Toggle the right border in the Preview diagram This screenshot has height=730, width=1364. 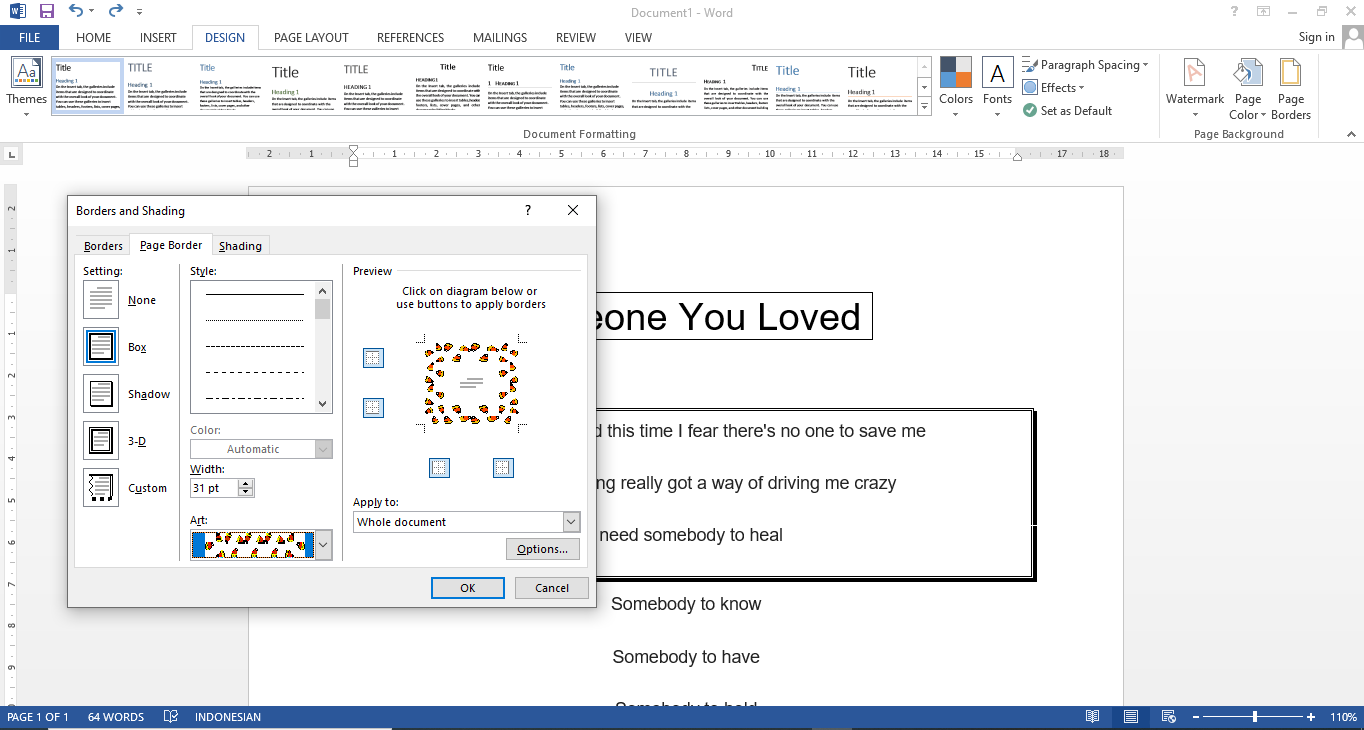[x=503, y=467]
